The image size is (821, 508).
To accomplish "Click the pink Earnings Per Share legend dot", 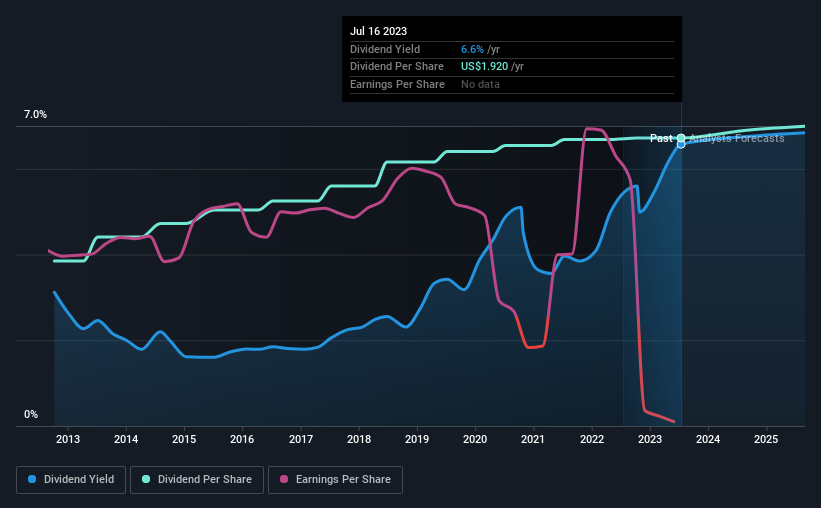I will (x=284, y=479).
